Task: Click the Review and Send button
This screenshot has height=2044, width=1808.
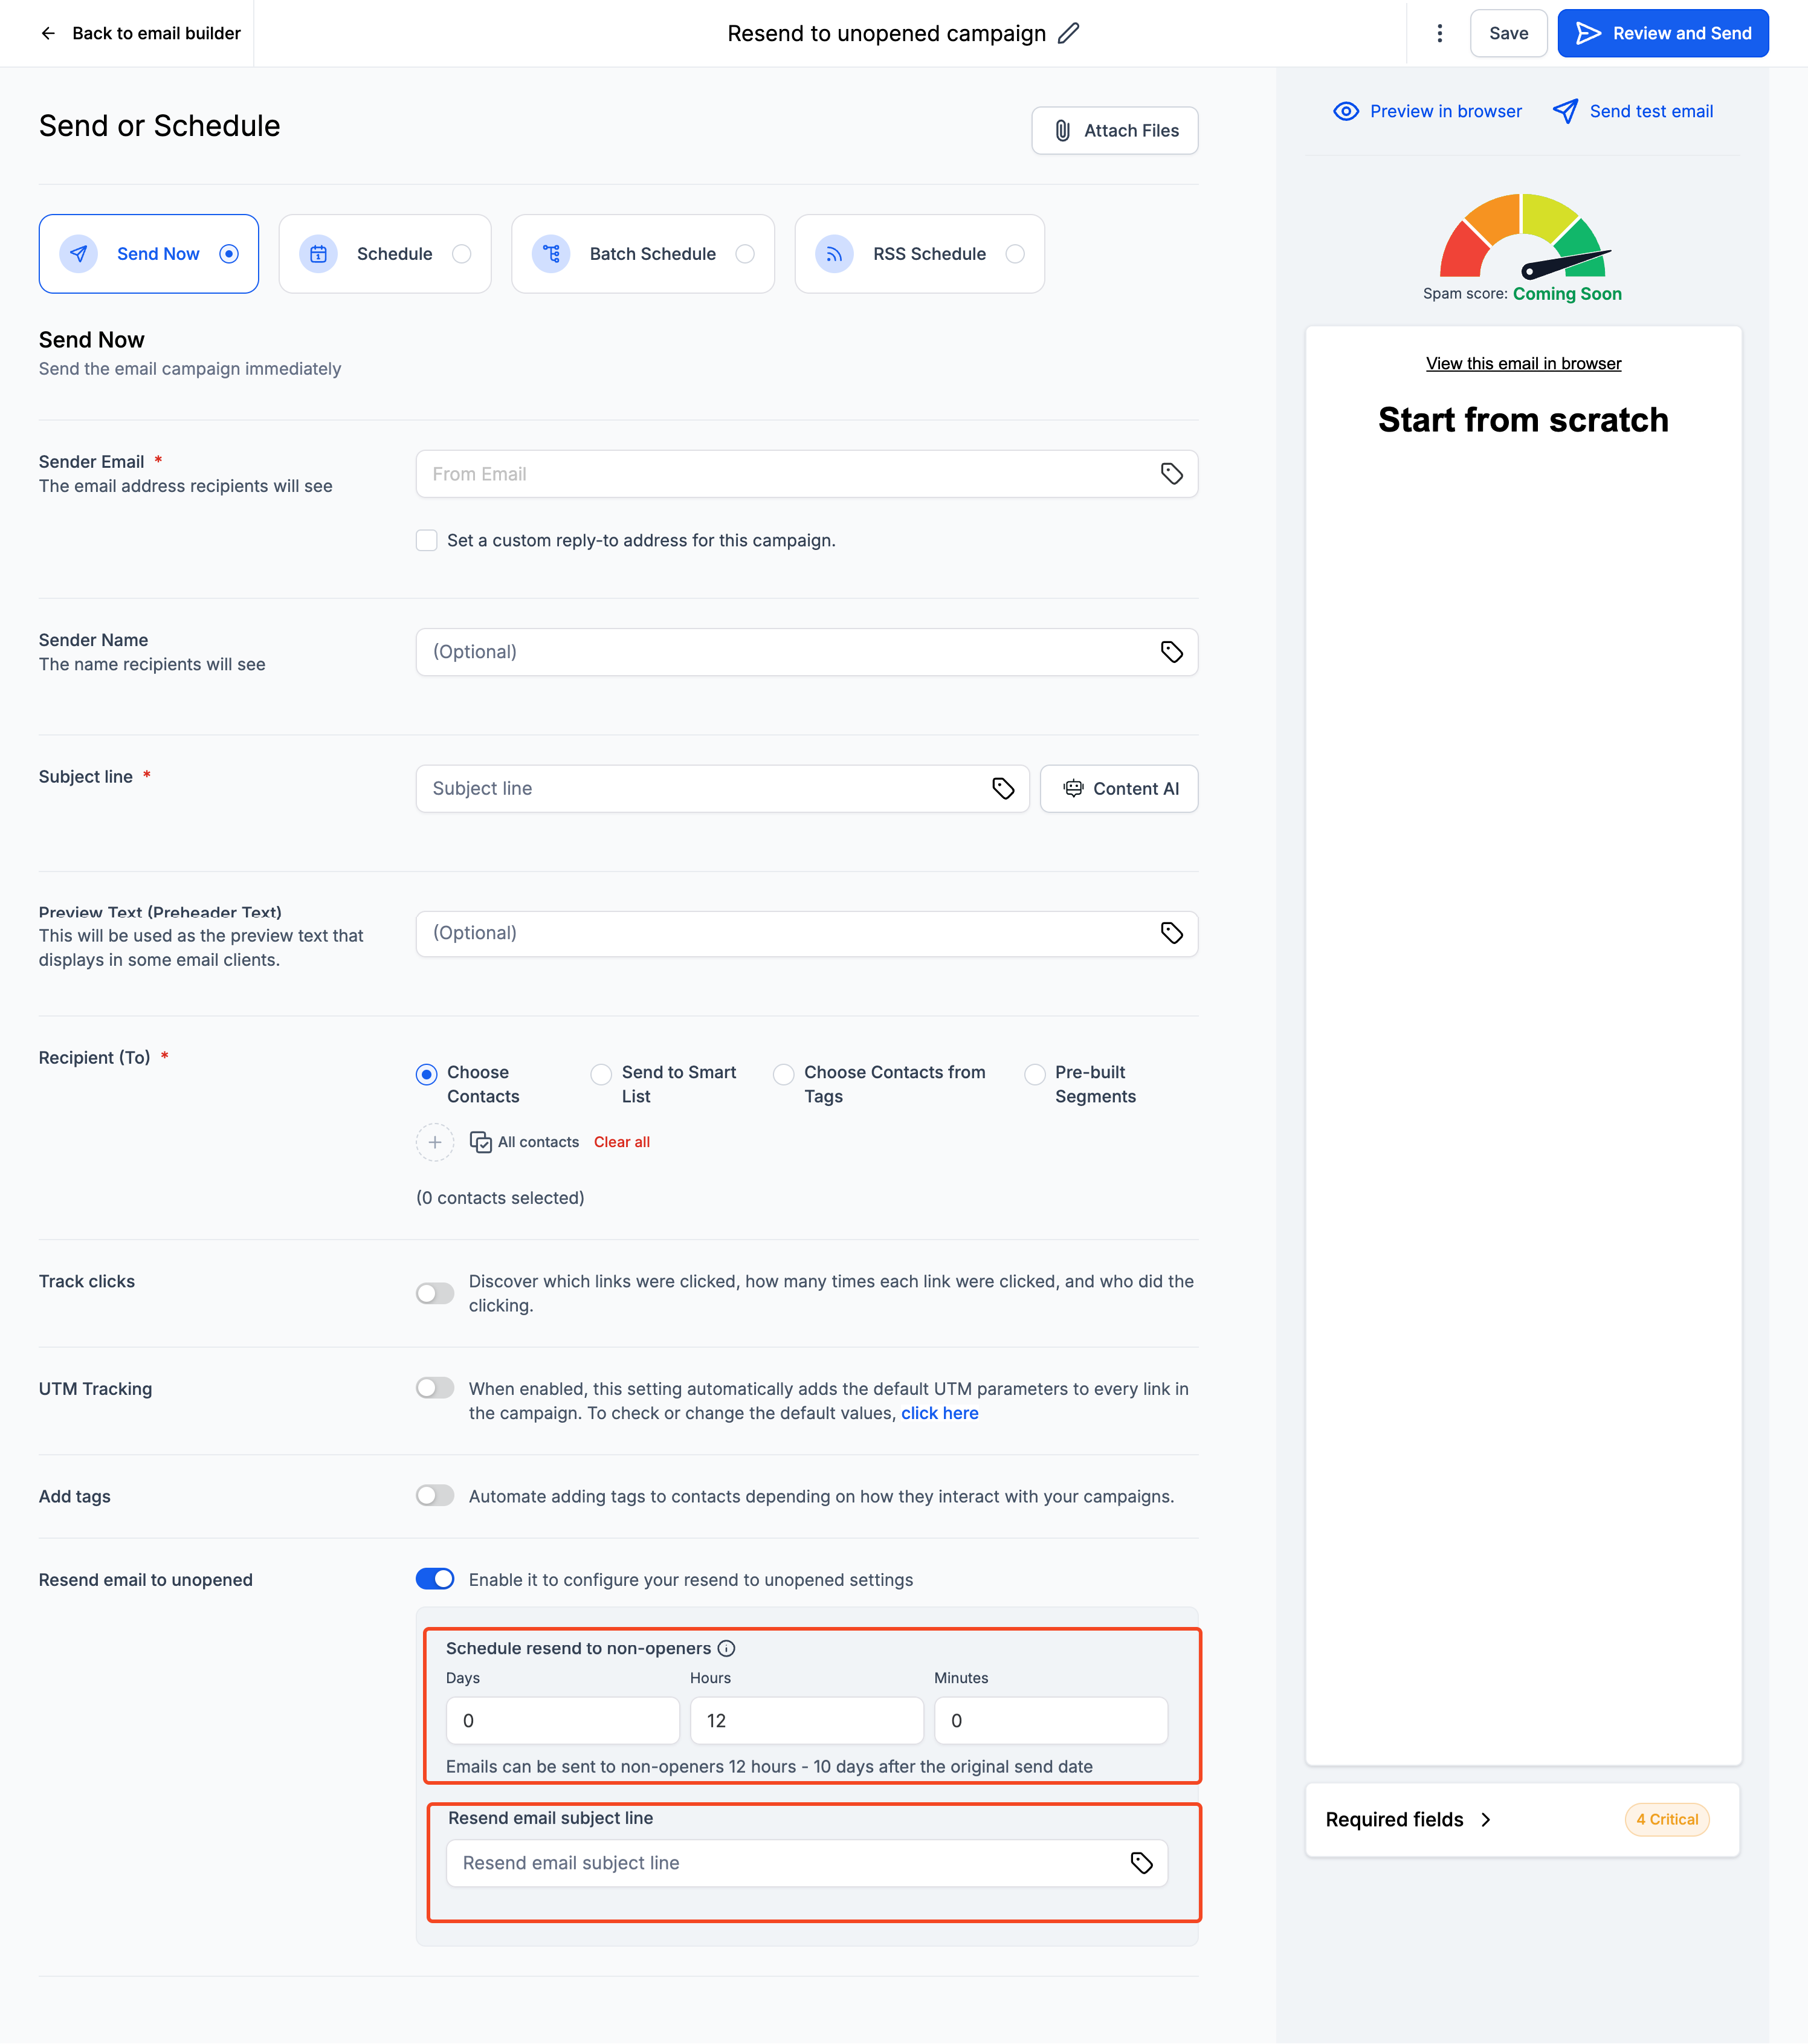Action: [1662, 33]
